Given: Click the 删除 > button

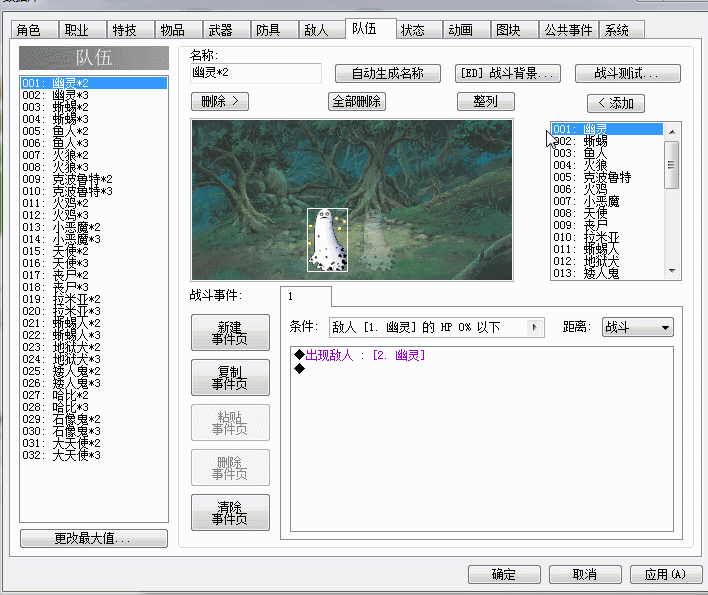Looking at the screenshot, I should point(220,101).
